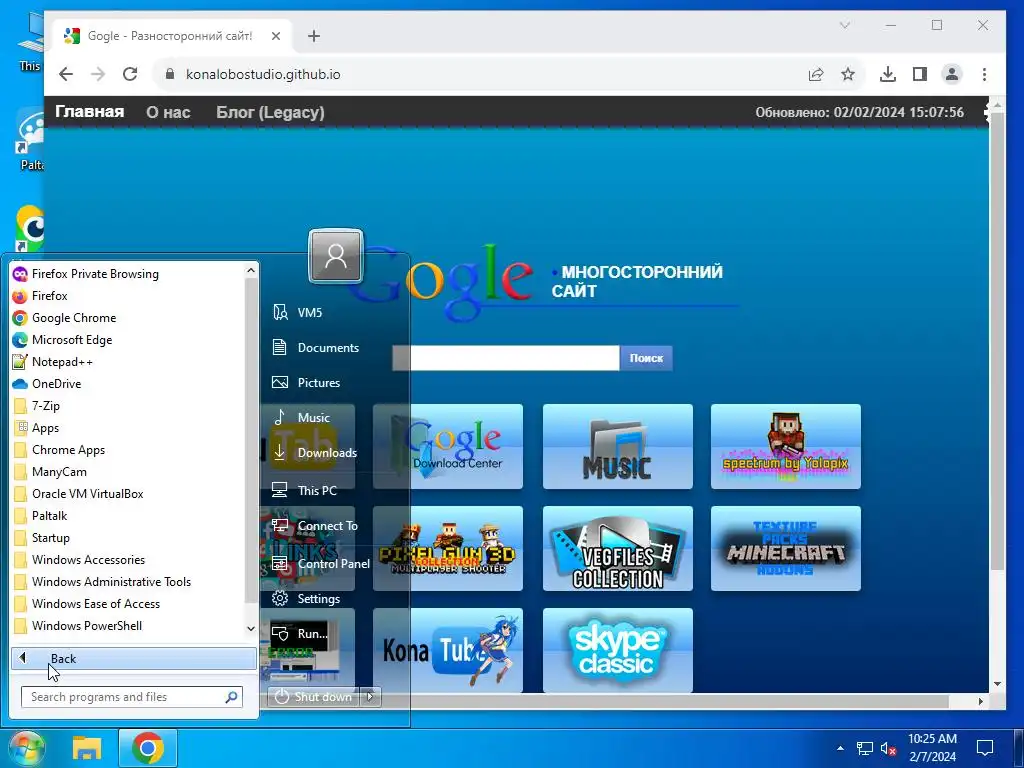The image size is (1024, 768).
Task: Click the Chrome forward arrow
Action: click(x=98, y=74)
